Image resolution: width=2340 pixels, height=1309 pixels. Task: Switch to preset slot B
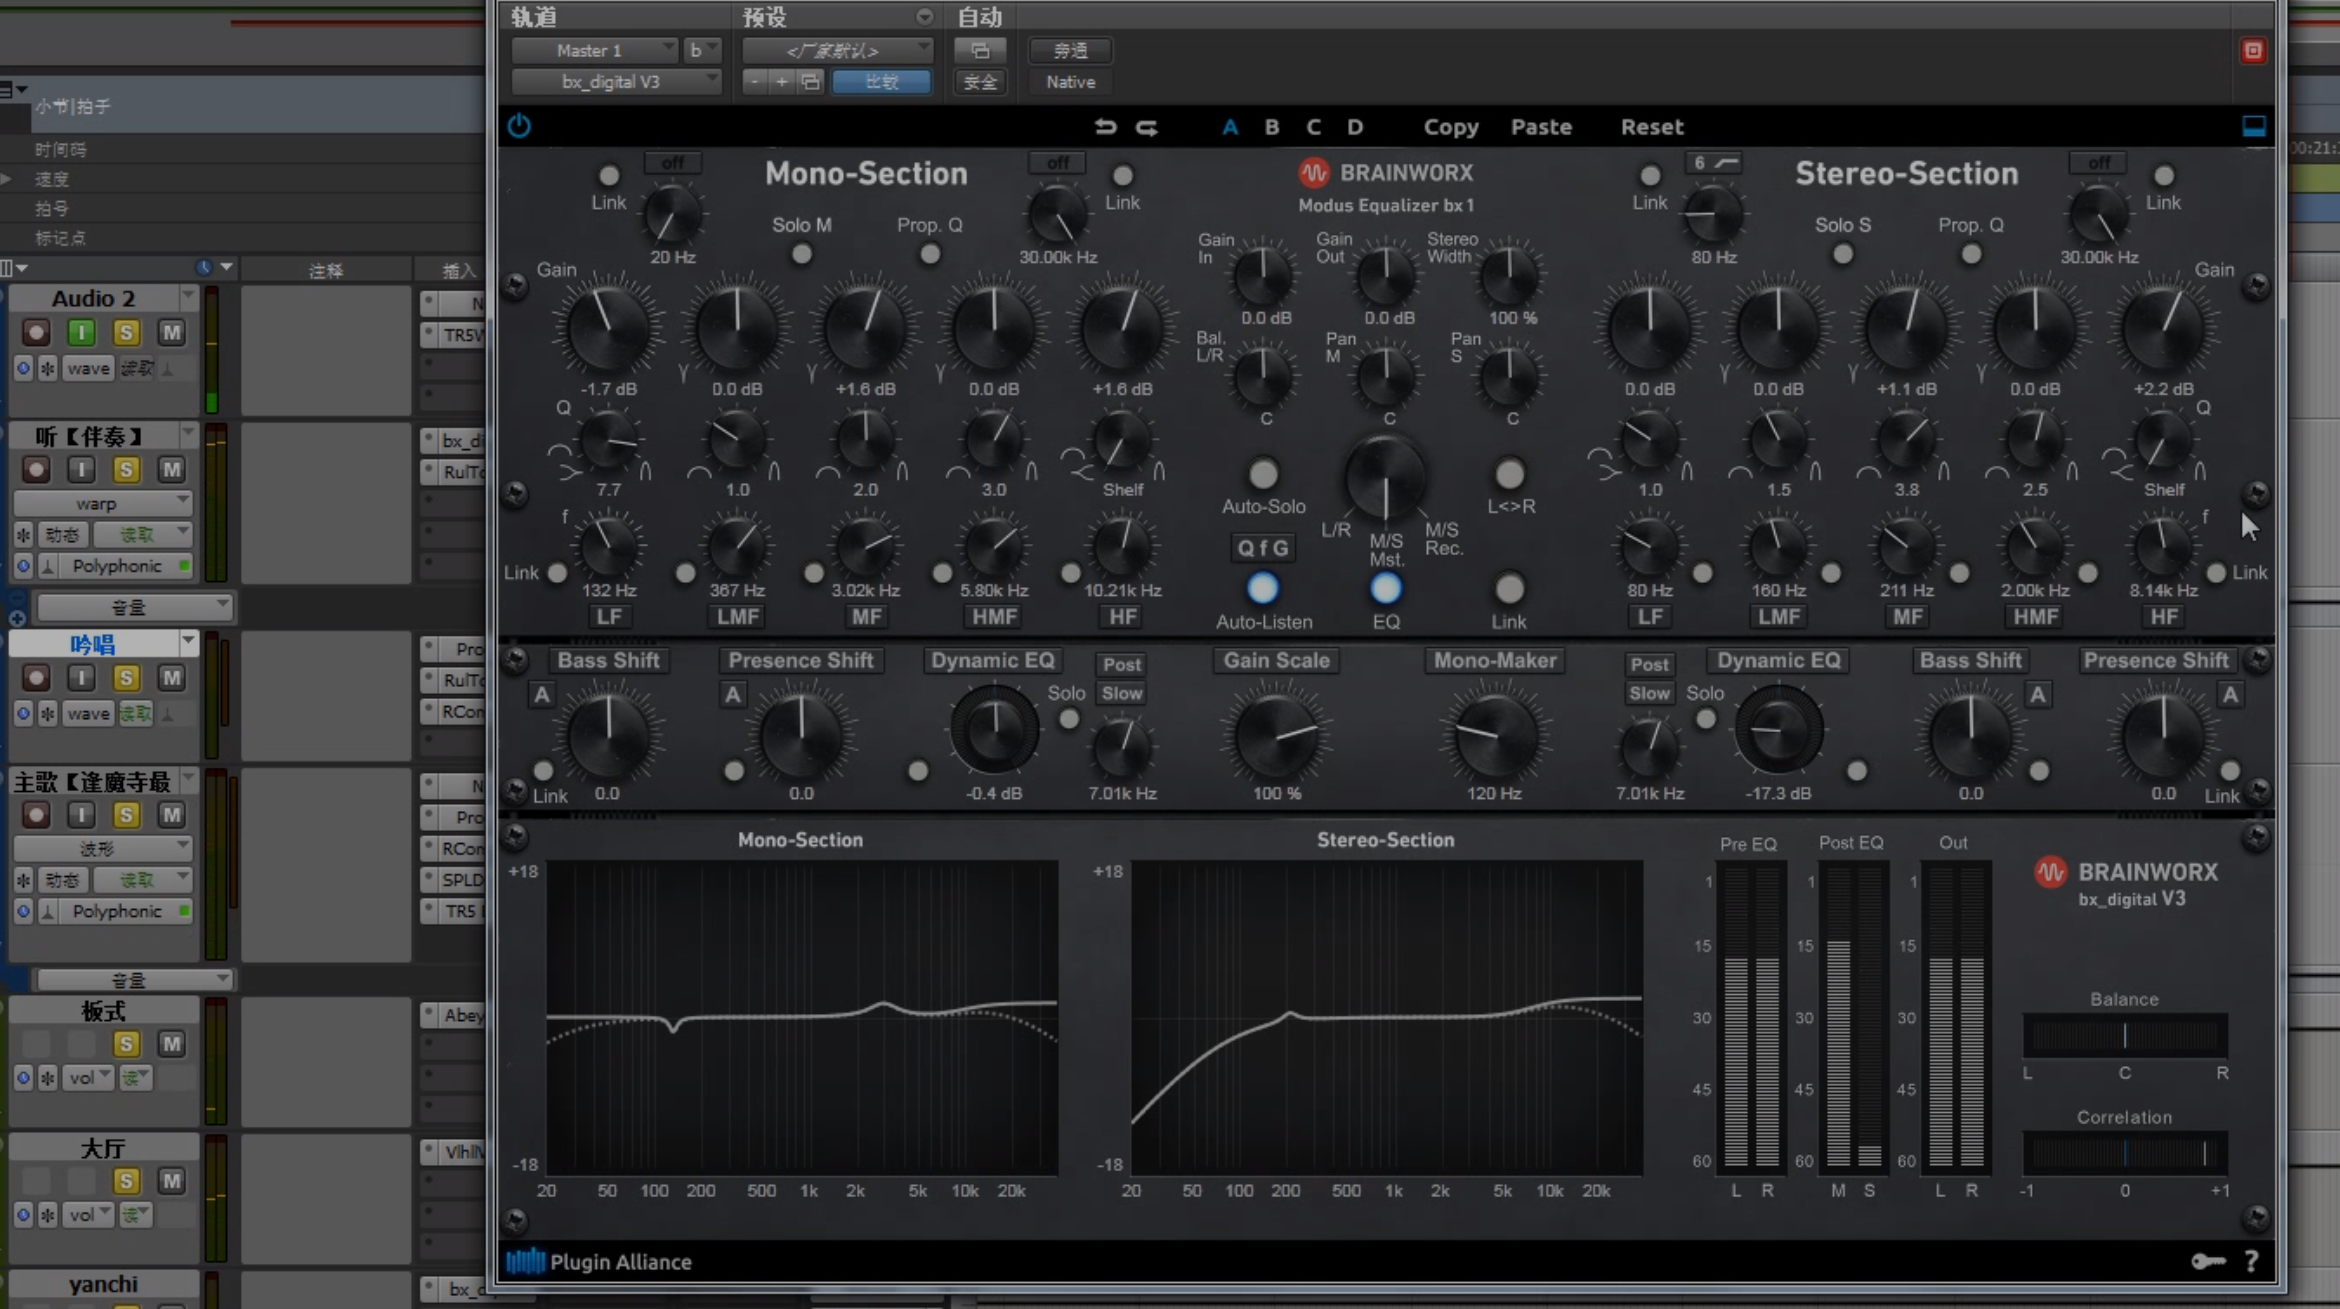(1271, 127)
